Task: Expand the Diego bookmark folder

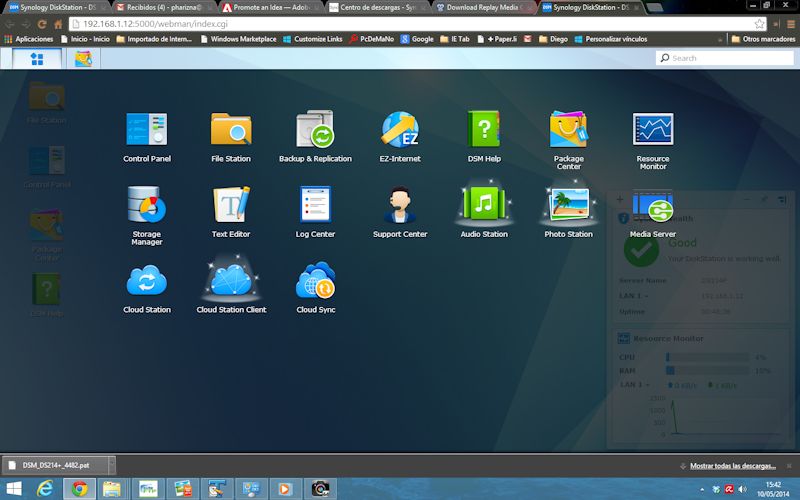Action: coord(553,39)
